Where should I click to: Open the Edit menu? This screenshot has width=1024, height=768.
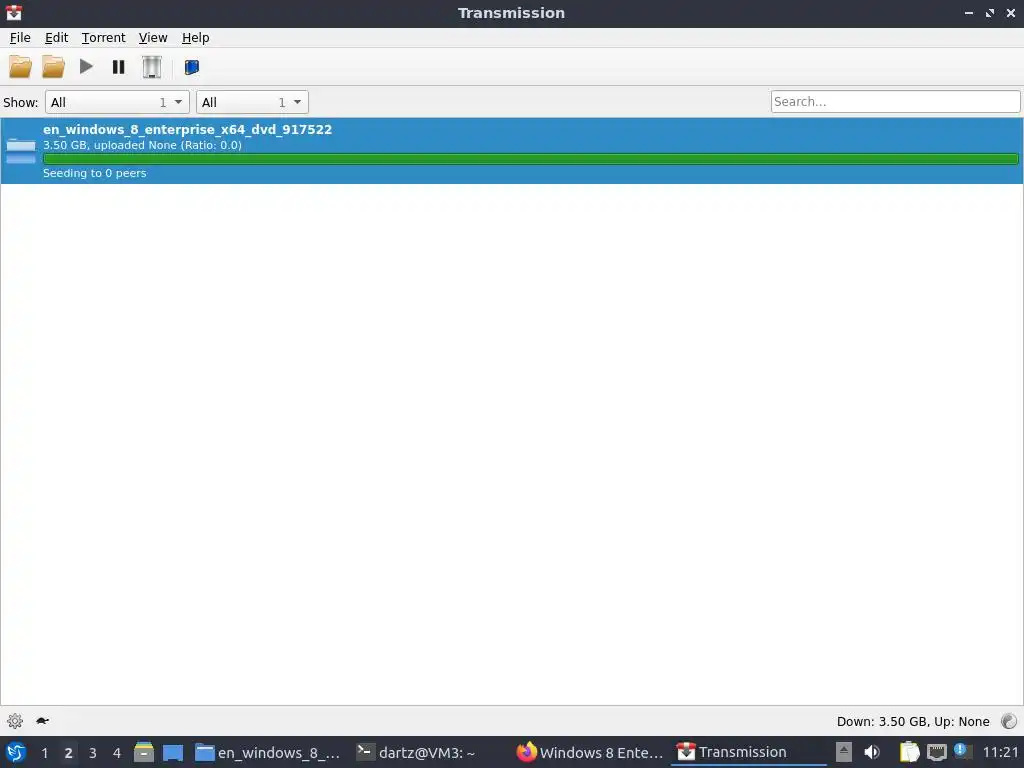(x=56, y=38)
